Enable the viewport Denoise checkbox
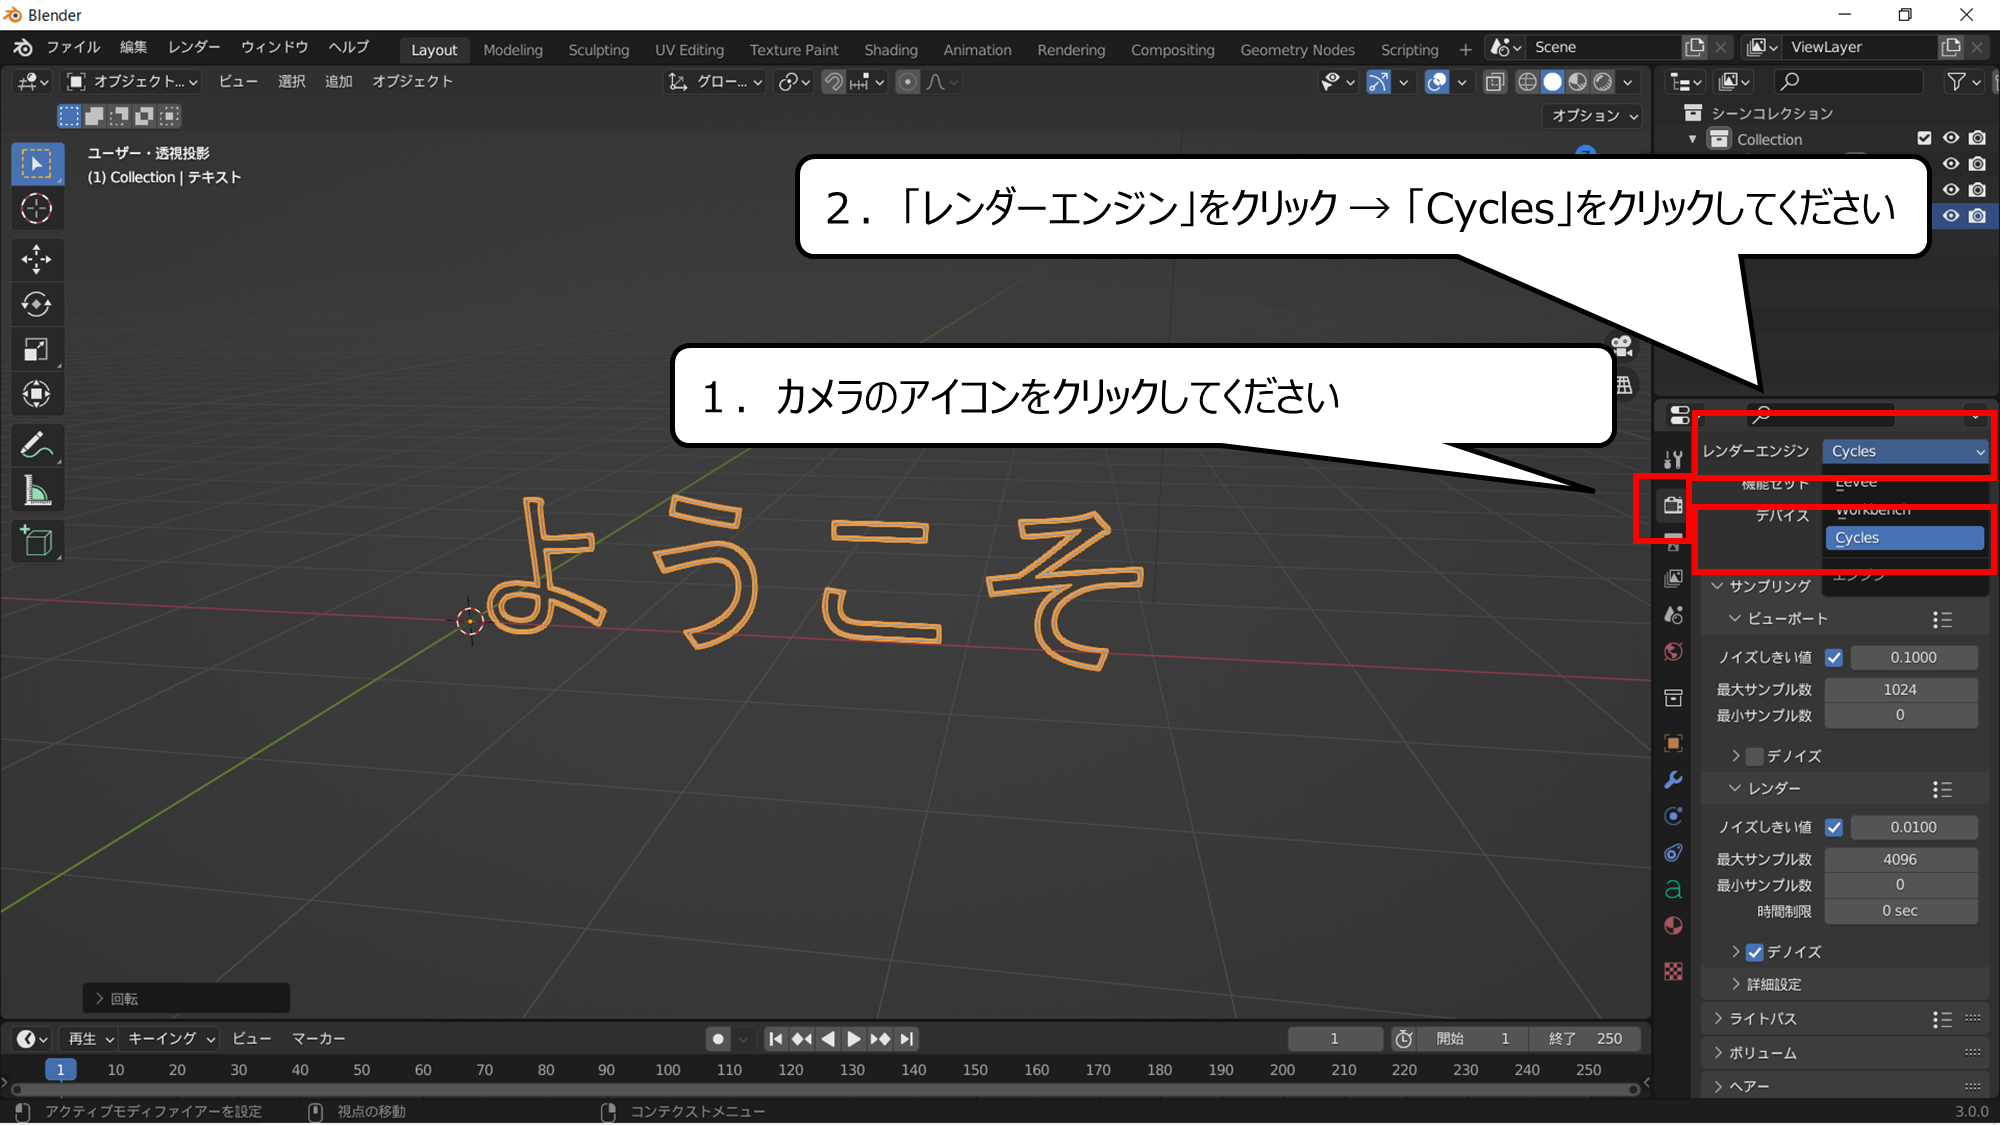Viewport: 2000px width, 1125px height. pos(1755,756)
